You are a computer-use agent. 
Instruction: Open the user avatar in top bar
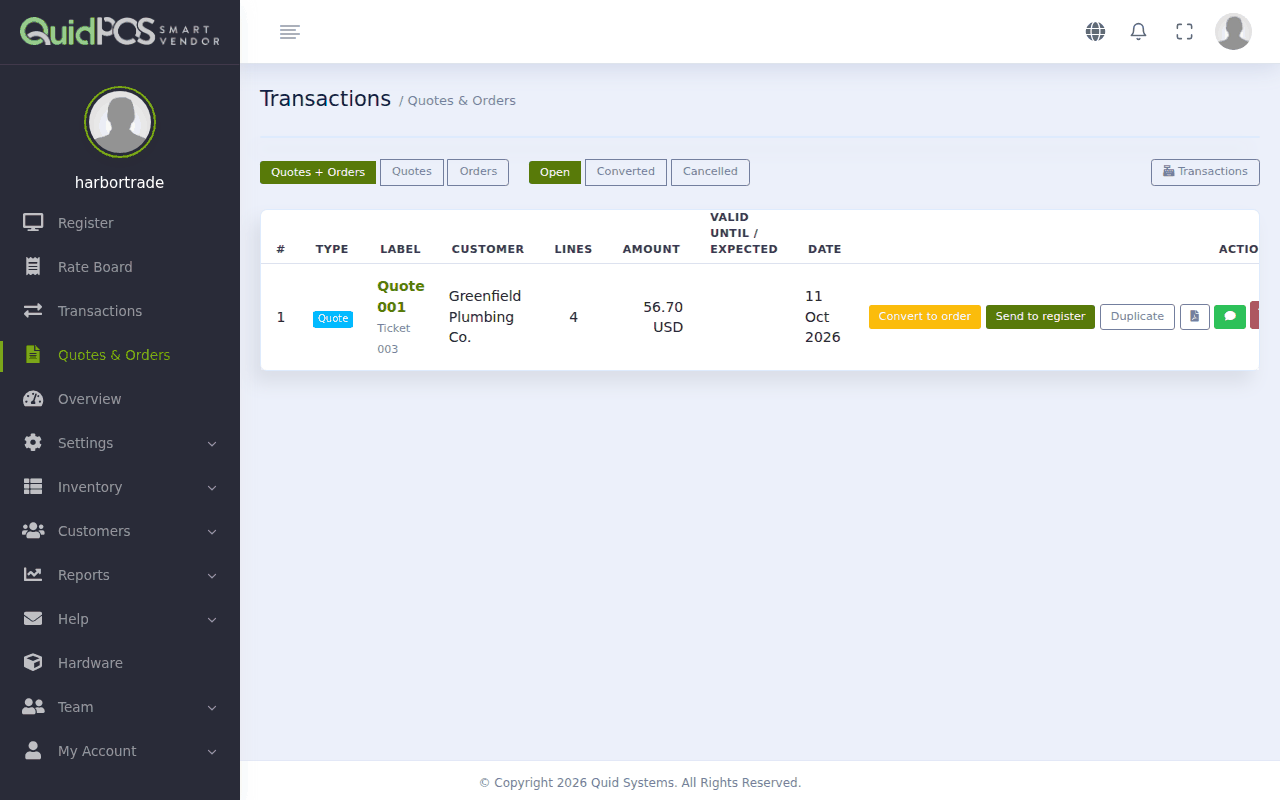(1233, 32)
